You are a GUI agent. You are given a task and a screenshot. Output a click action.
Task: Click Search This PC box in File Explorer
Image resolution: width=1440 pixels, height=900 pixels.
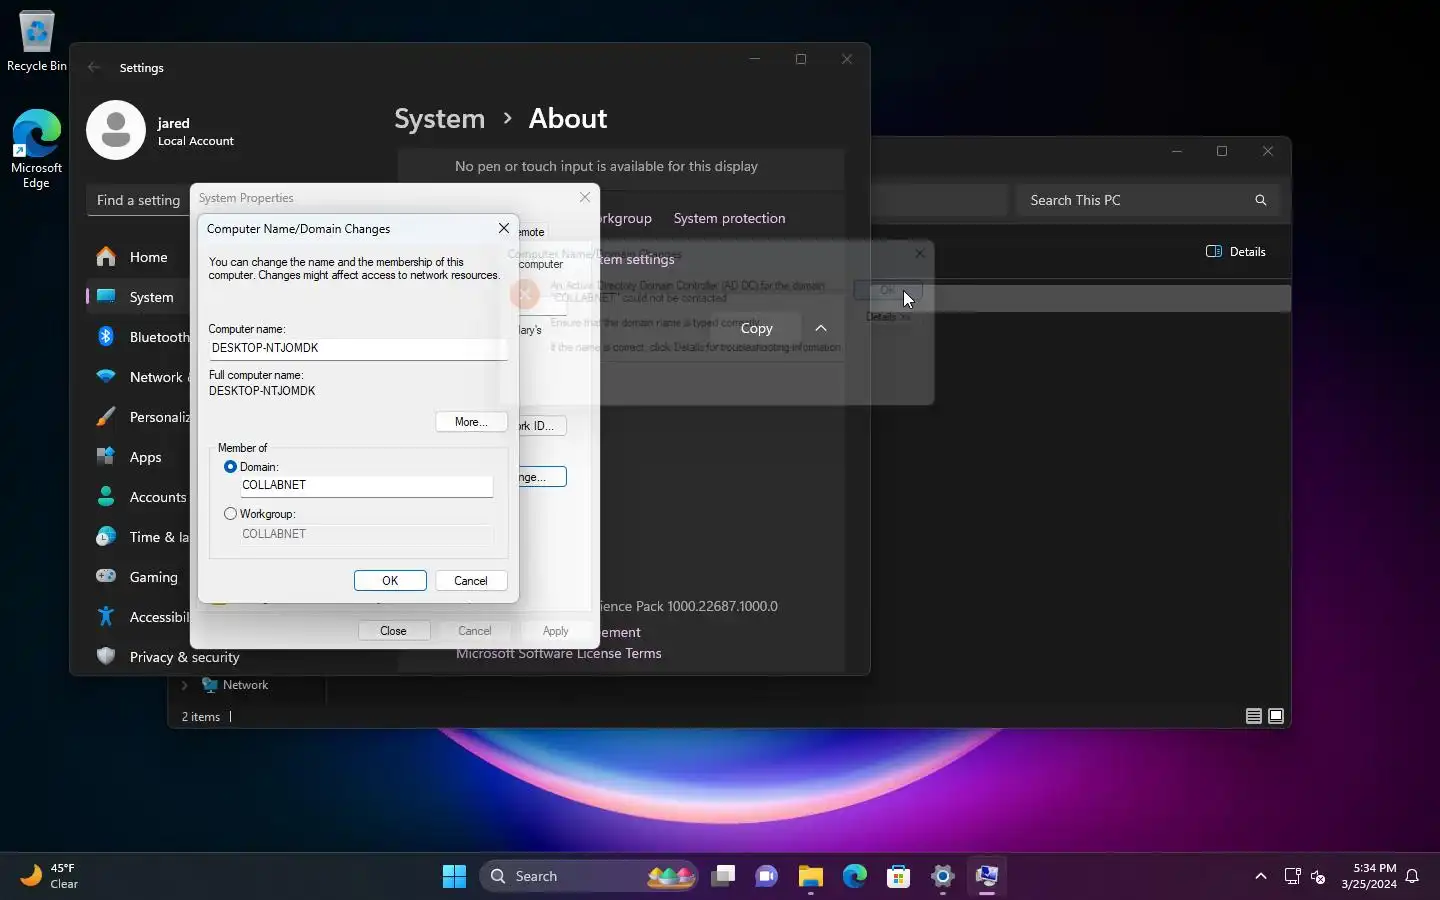[1148, 200]
